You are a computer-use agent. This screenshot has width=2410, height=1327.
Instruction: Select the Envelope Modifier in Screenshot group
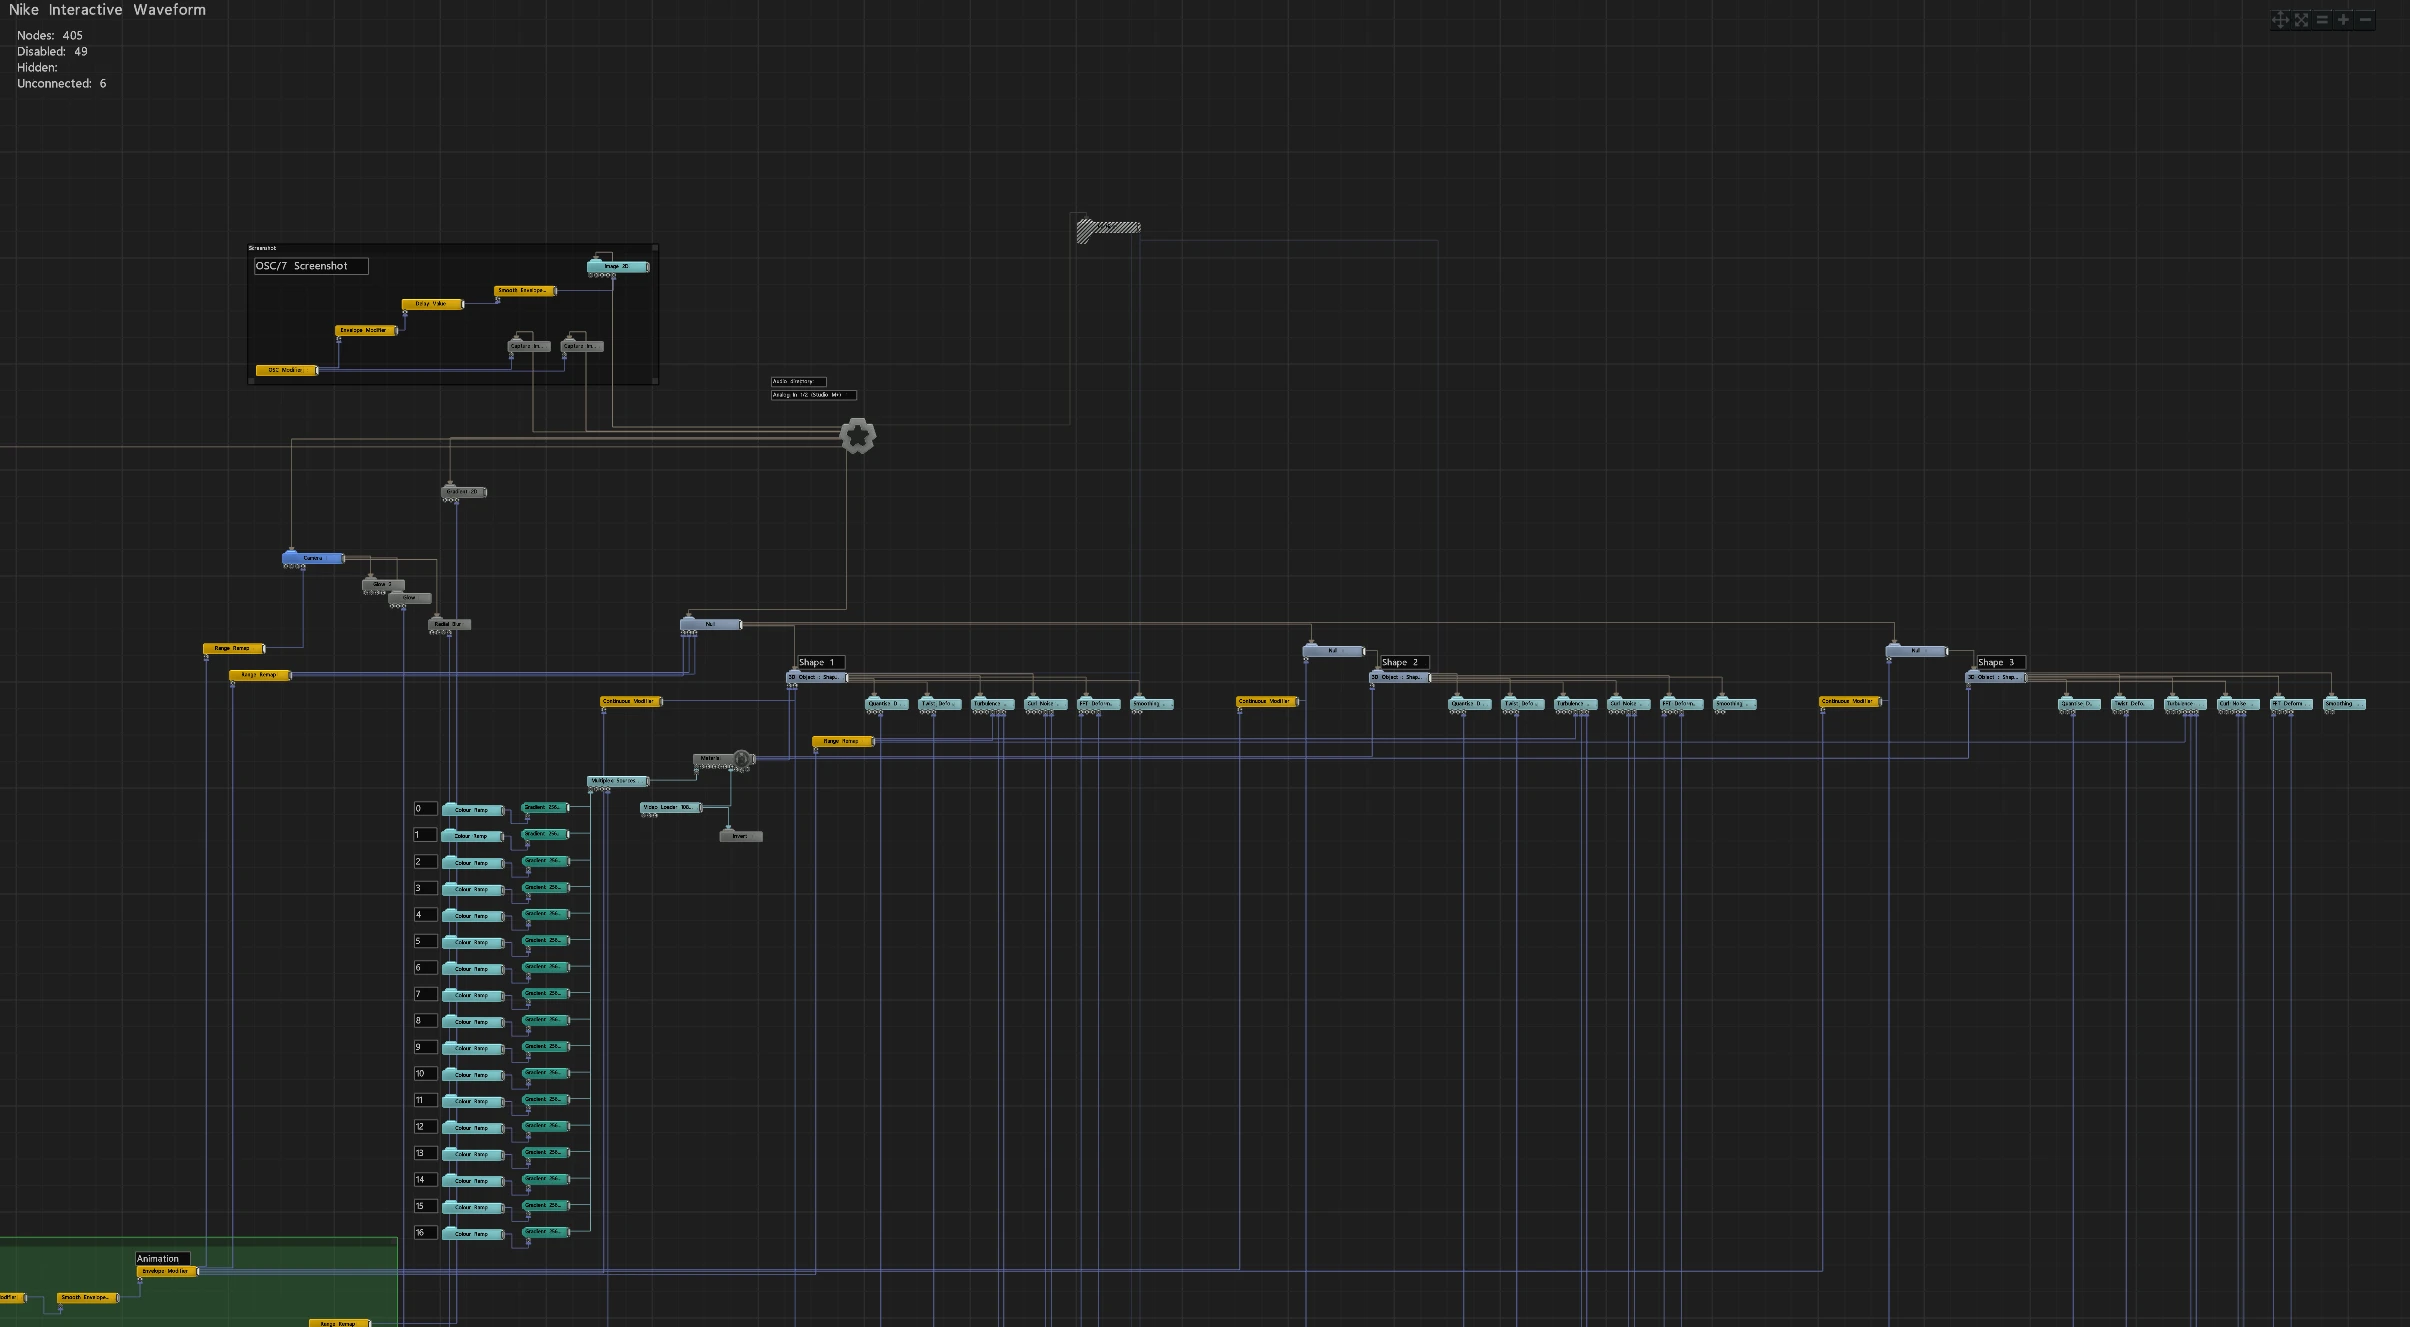pos(365,330)
